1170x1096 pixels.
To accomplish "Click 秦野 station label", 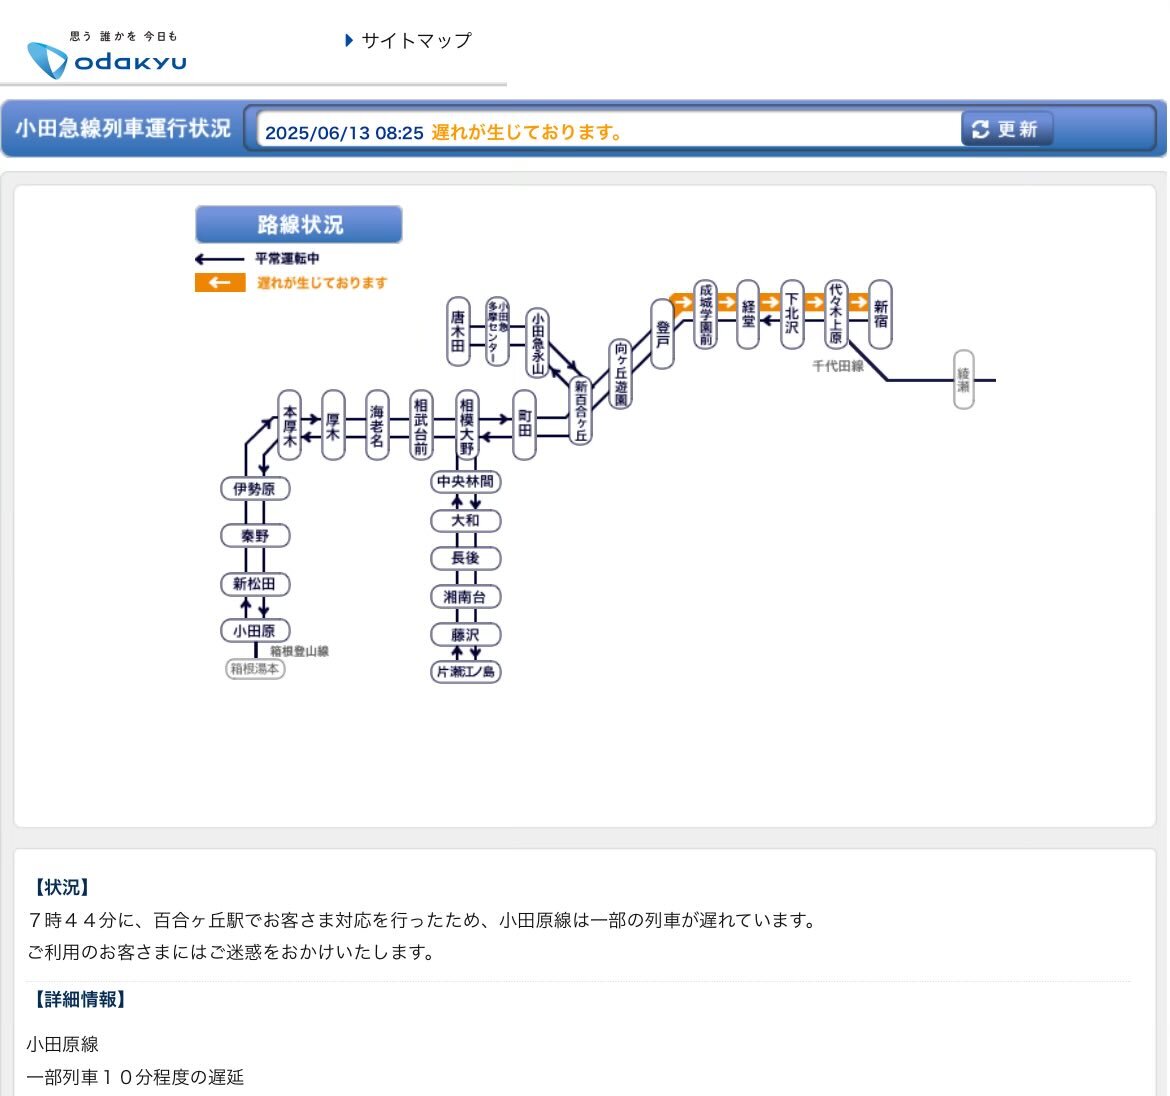I will point(255,536).
